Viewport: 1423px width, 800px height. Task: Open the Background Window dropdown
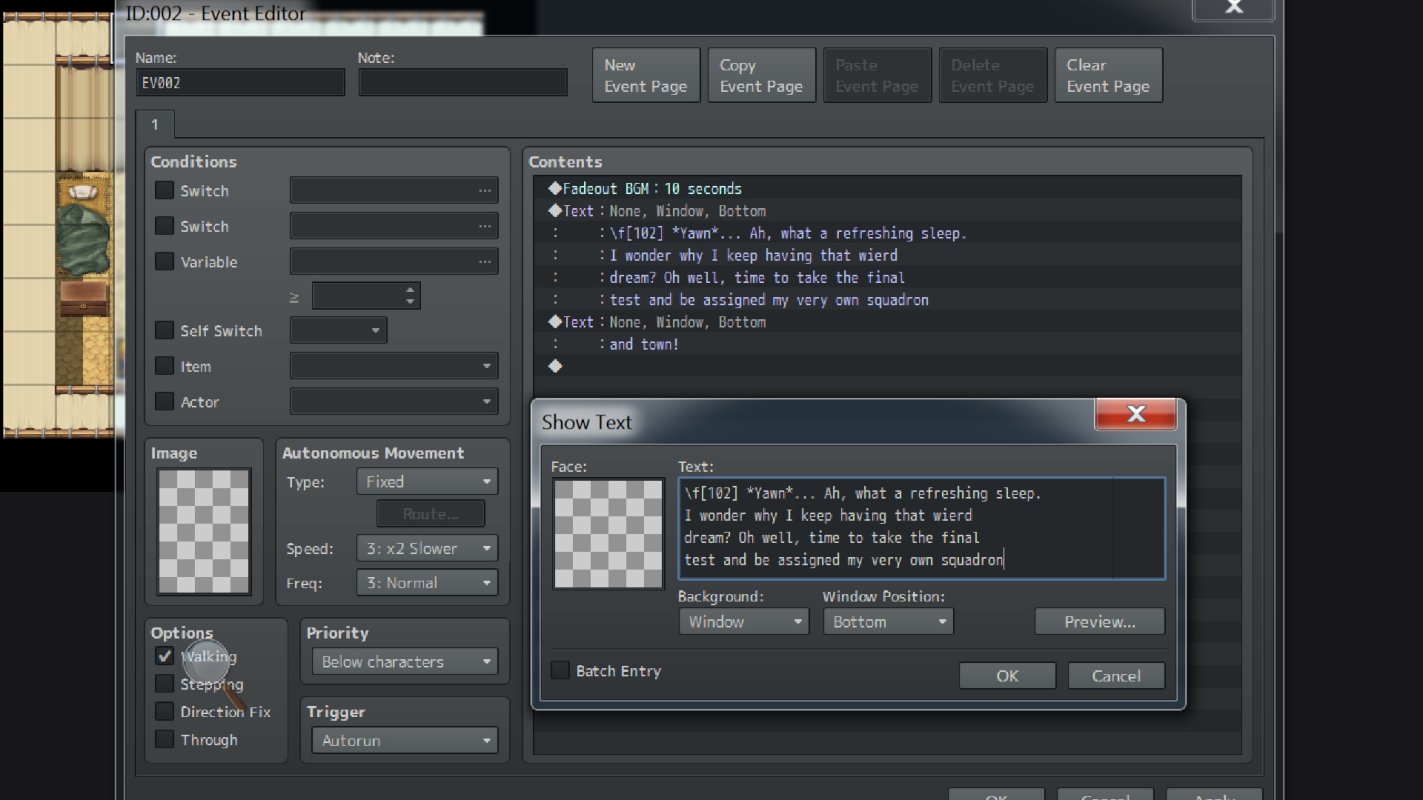pyautogui.click(x=743, y=621)
